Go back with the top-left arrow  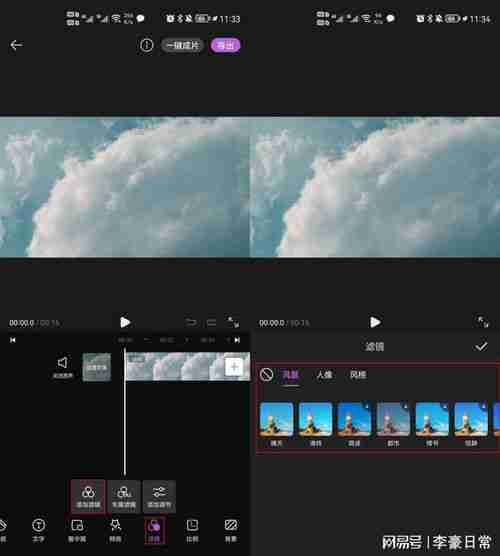point(16,45)
